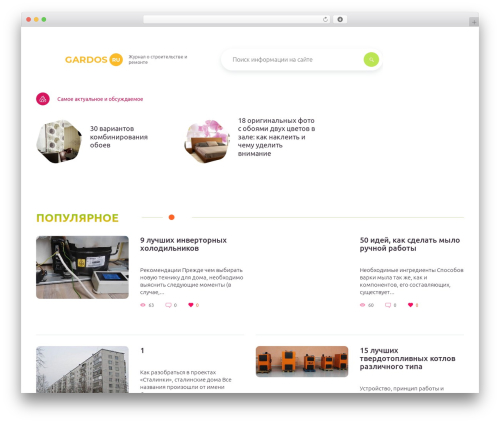Open the refrigerator compressor thumbnail
The width and height of the screenshot is (500, 423).
82,267
